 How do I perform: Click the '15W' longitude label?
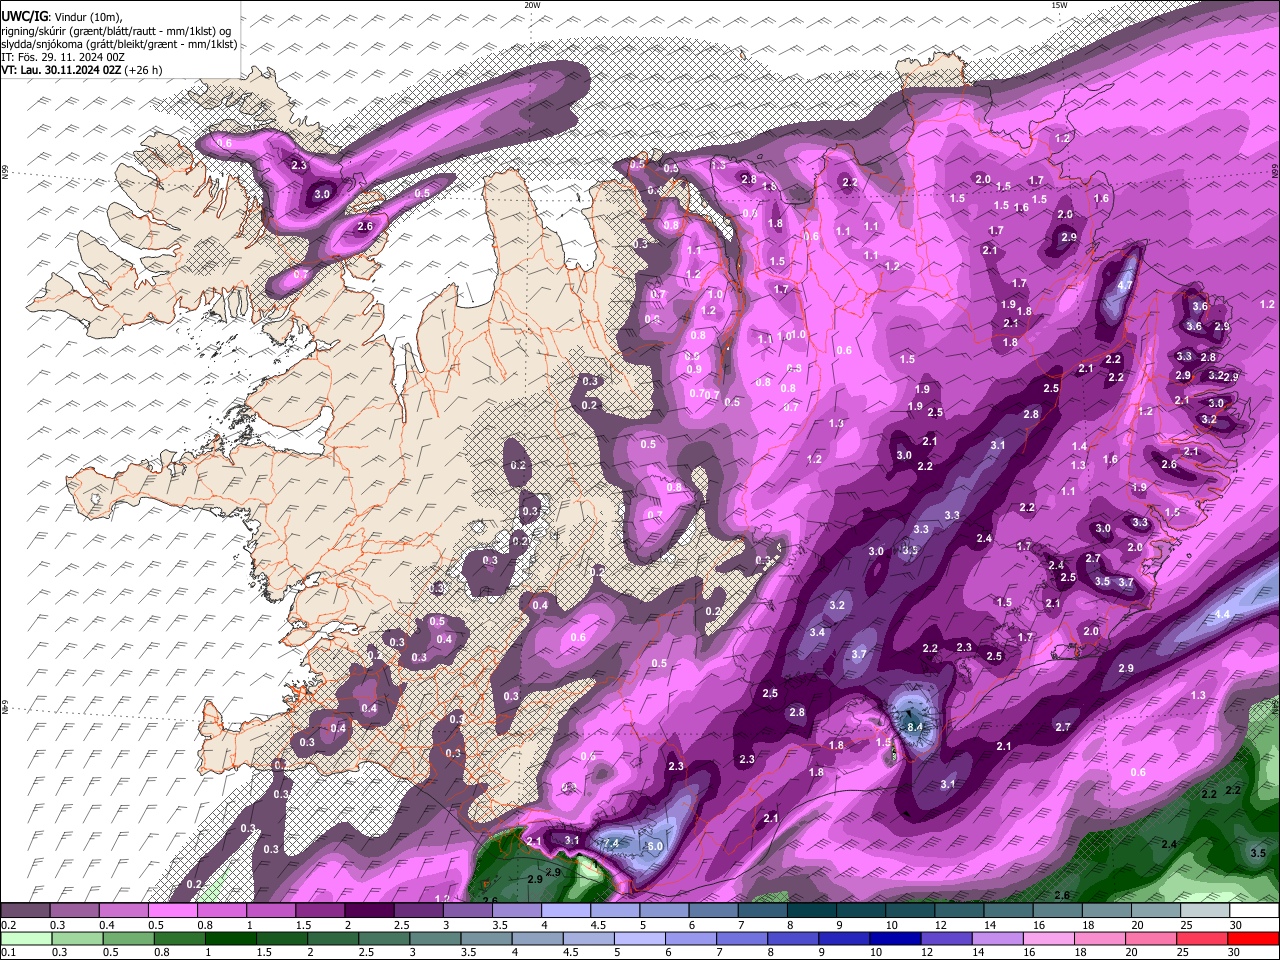click(1059, 5)
